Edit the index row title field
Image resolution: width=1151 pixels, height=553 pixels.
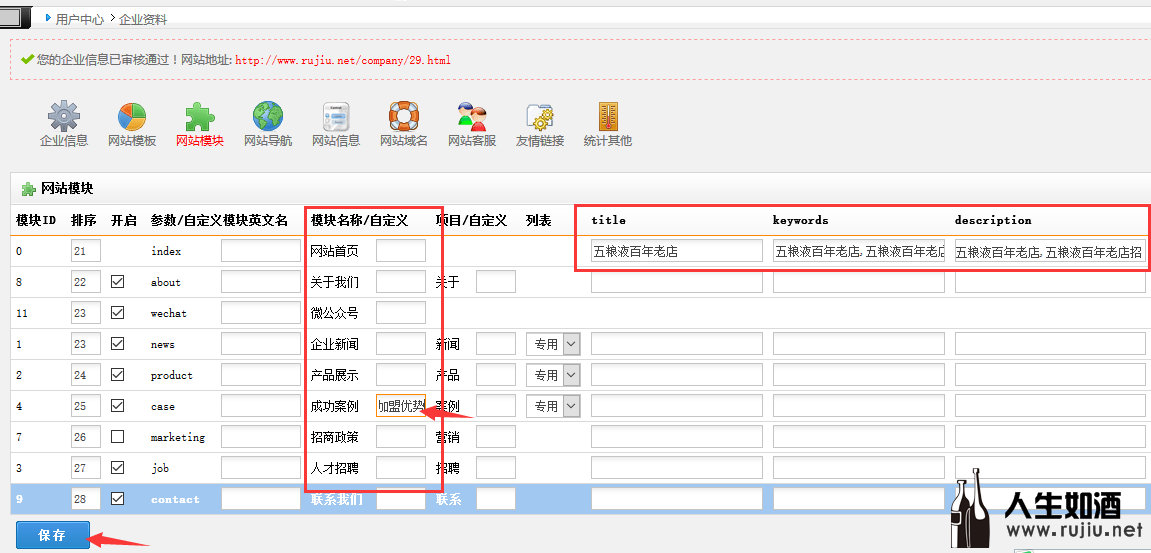[677, 251]
